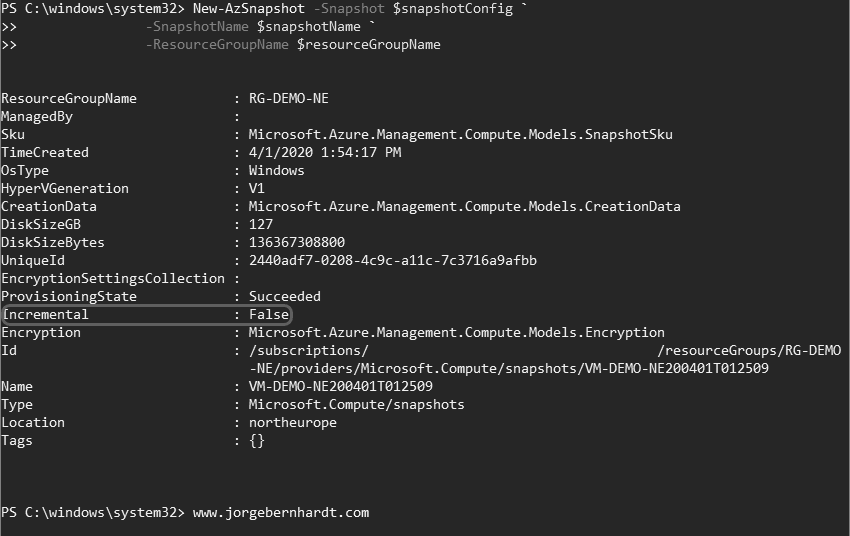This screenshot has height=536, width=850.
Task: Click the DiskSizeBytes value 136367308800
Action: coord(296,242)
